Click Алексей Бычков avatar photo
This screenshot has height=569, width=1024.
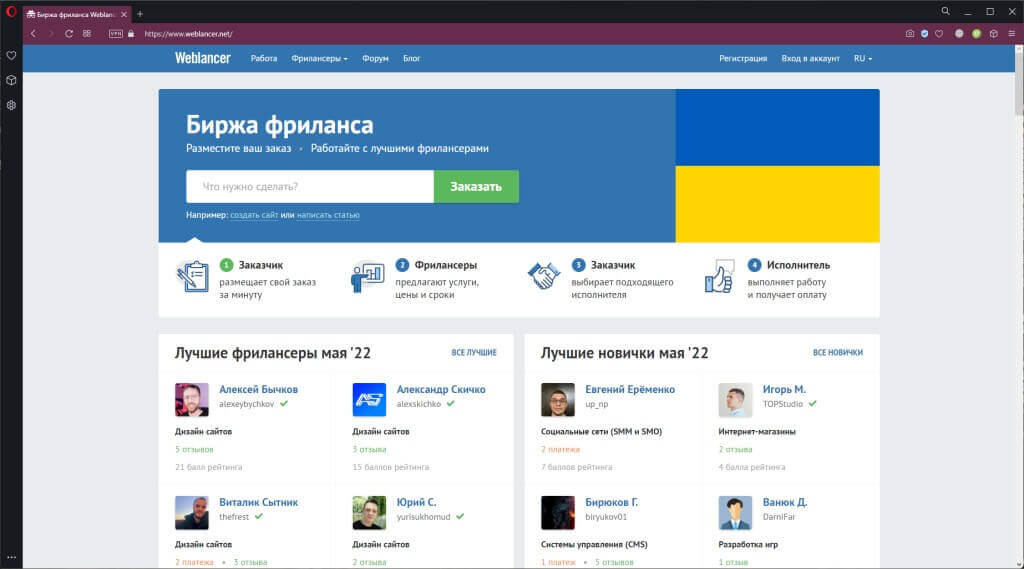[191, 400]
